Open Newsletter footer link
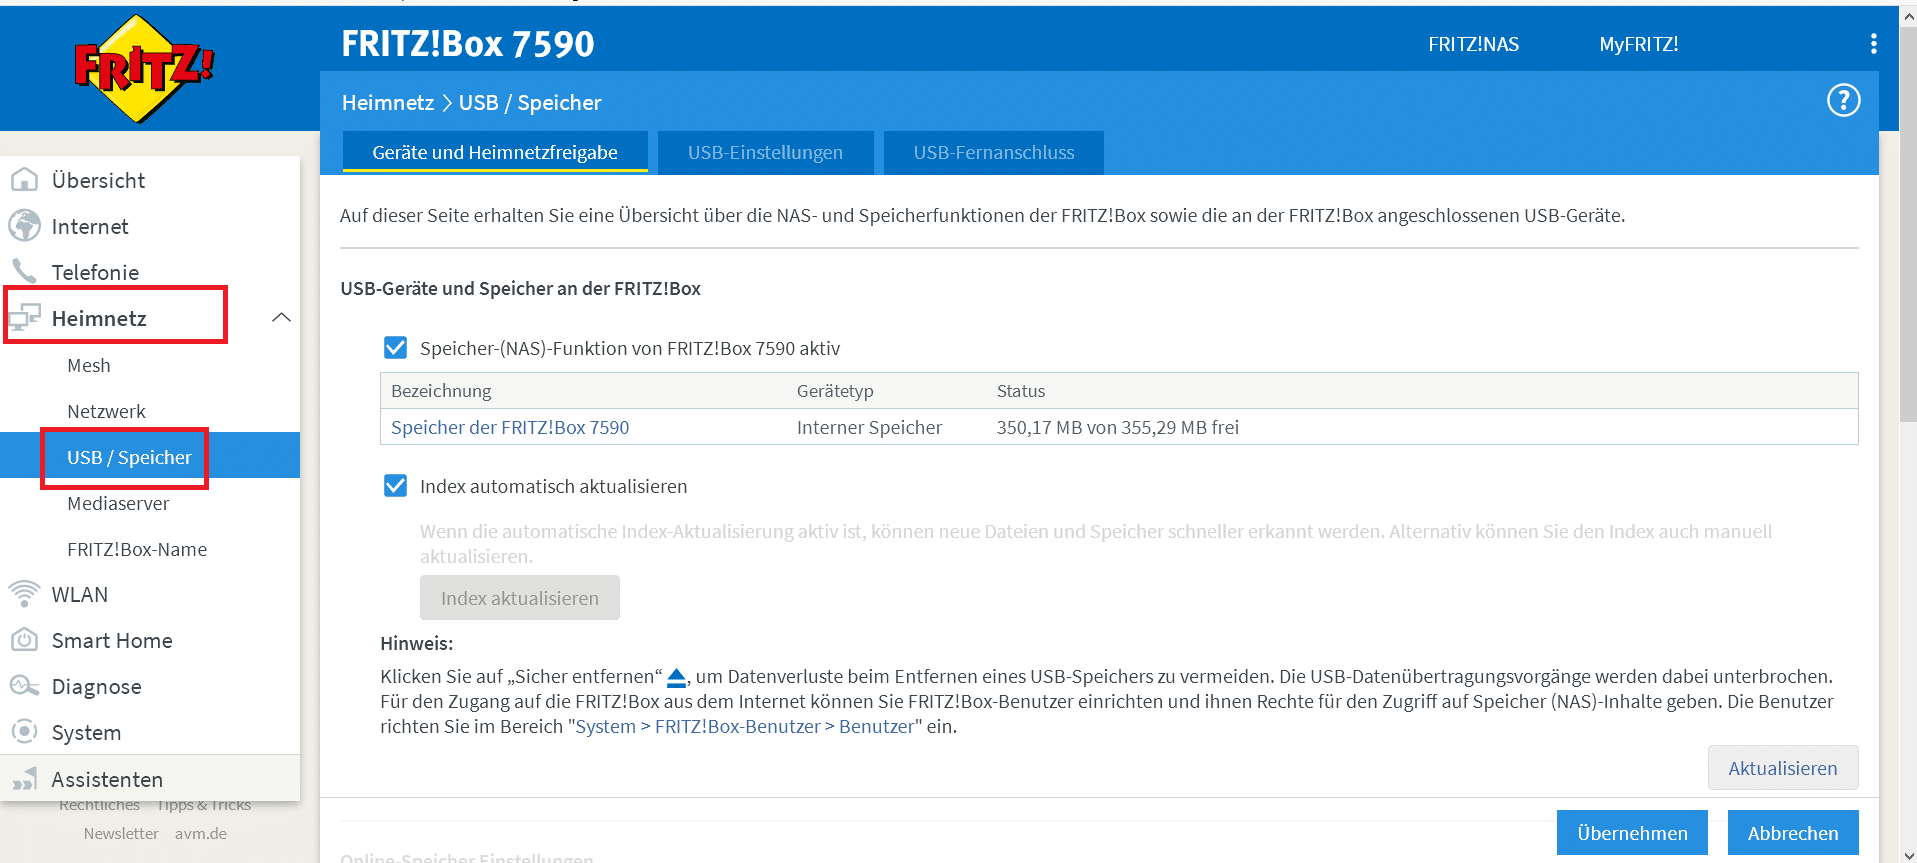Viewport: 1917px width, 863px height. pos(121,833)
